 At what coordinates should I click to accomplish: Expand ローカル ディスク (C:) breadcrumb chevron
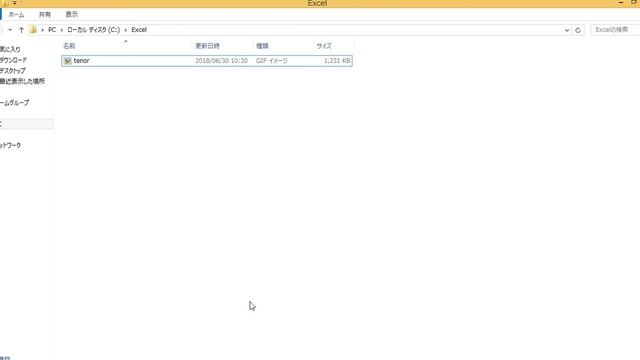(126, 30)
